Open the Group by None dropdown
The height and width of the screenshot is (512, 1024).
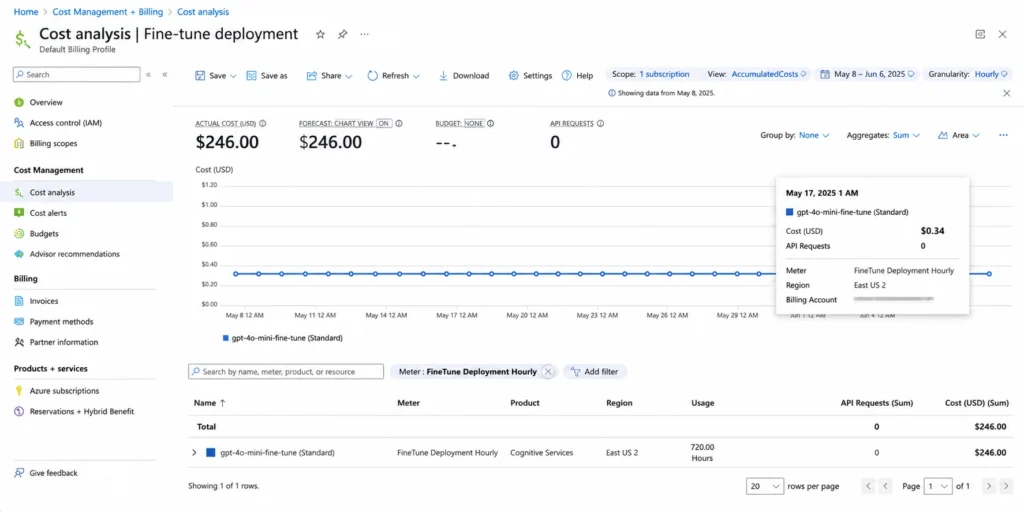(795, 135)
